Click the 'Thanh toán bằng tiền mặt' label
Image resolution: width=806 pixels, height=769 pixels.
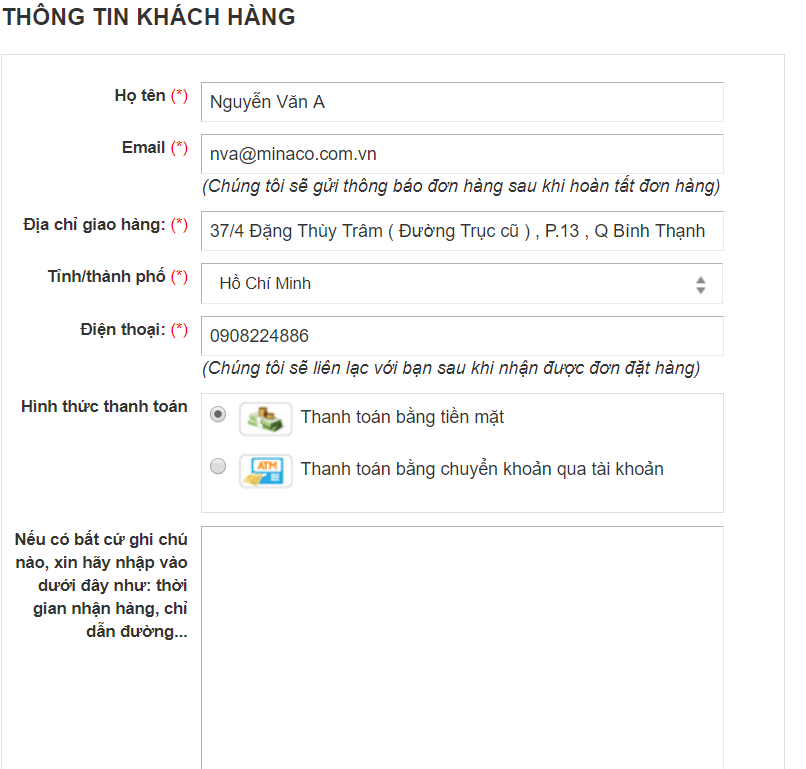click(x=402, y=417)
